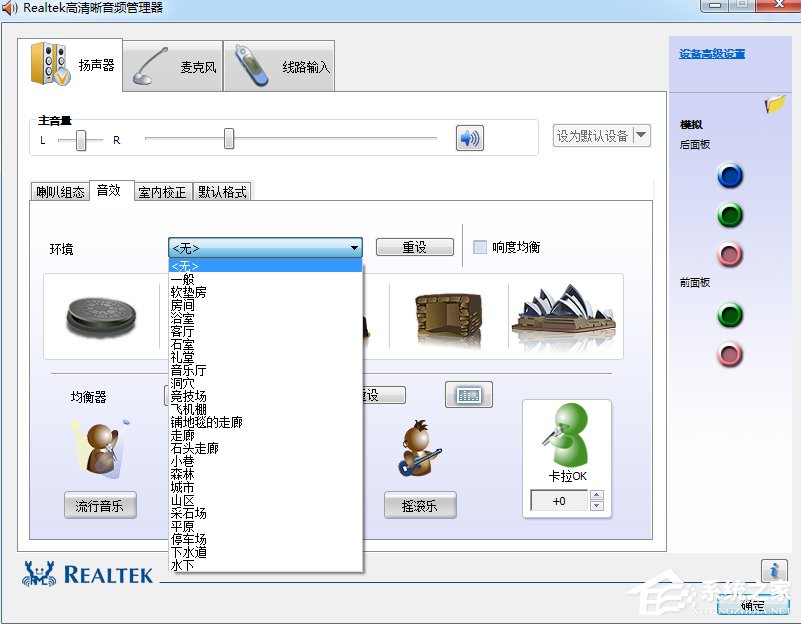Click the green front panel headphone jack icon

pyautogui.click(x=730, y=315)
